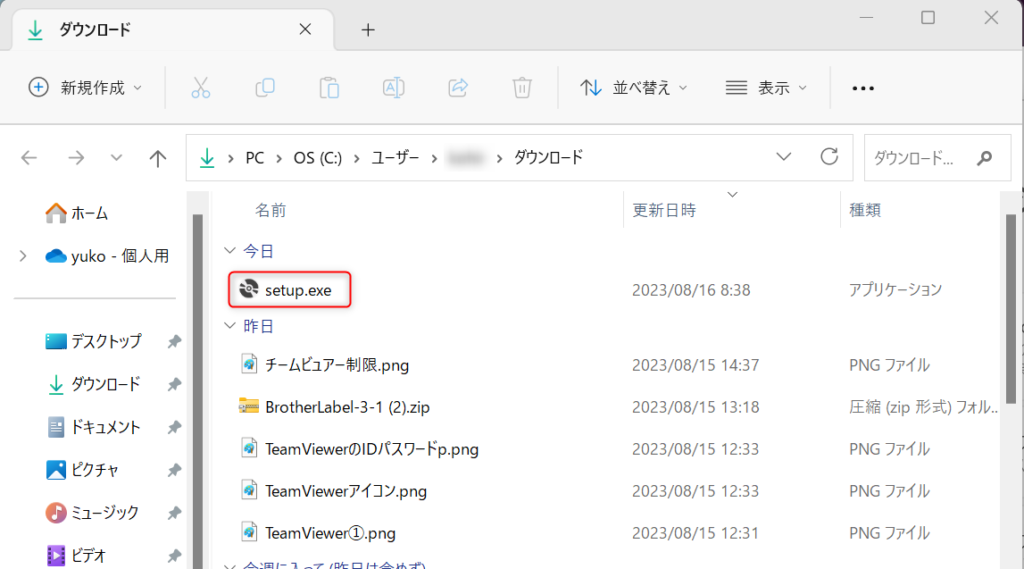The image size is (1024, 569).
Task: Select TeamViewerのIDパスワードp.png file
Action: [372, 449]
